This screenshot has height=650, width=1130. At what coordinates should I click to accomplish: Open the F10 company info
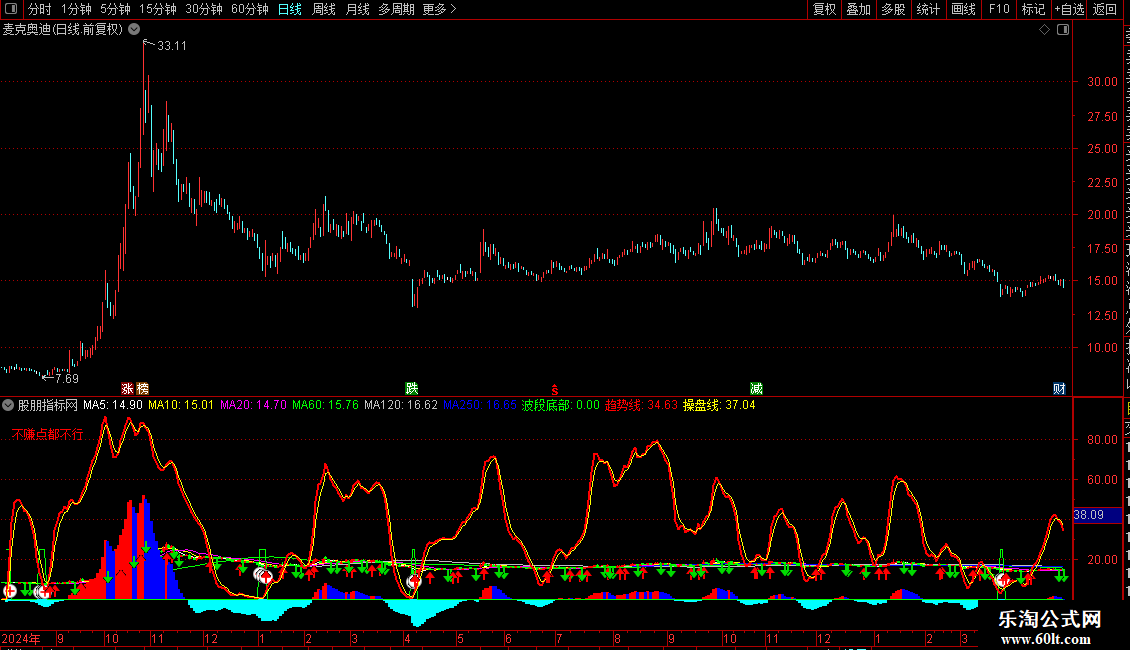click(x=999, y=9)
